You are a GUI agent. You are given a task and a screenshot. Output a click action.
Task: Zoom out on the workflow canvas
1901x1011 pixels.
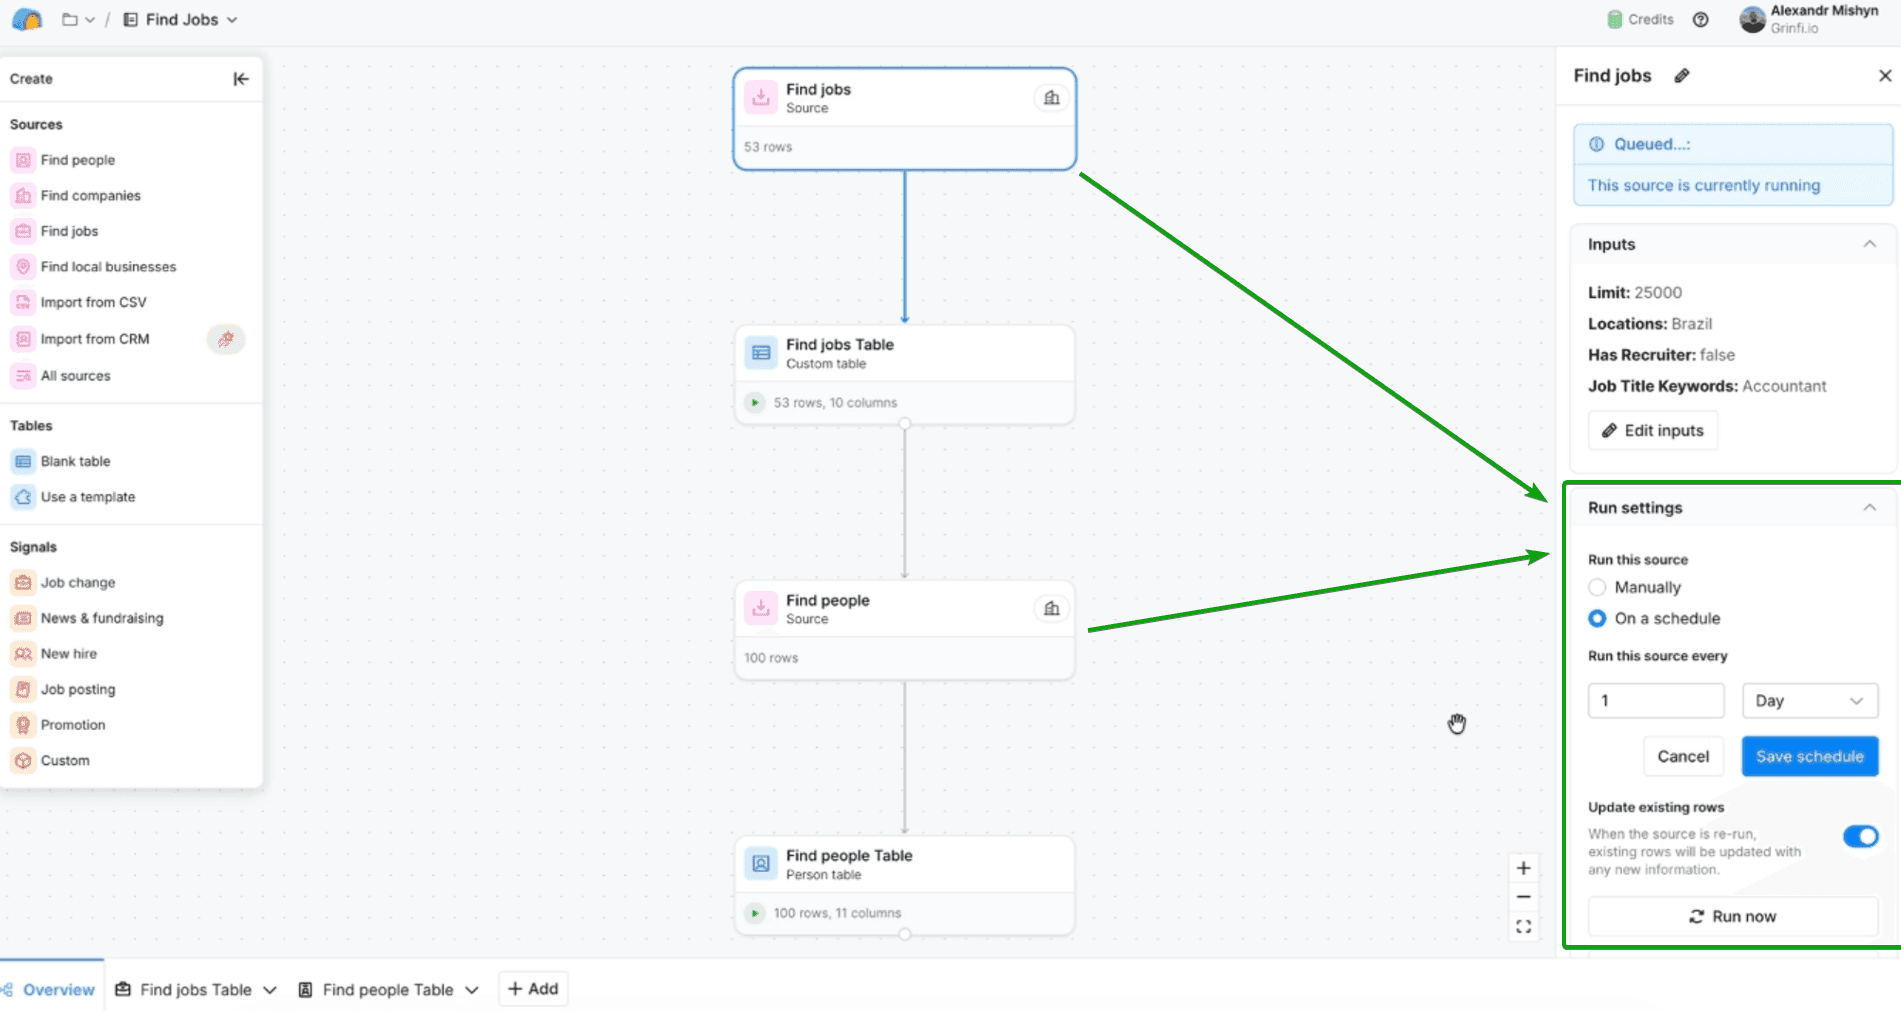pyautogui.click(x=1523, y=897)
